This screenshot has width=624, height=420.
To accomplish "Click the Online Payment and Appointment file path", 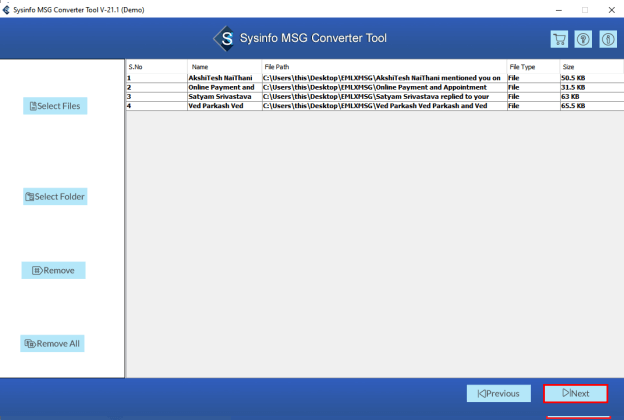I will [x=384, y=87].
